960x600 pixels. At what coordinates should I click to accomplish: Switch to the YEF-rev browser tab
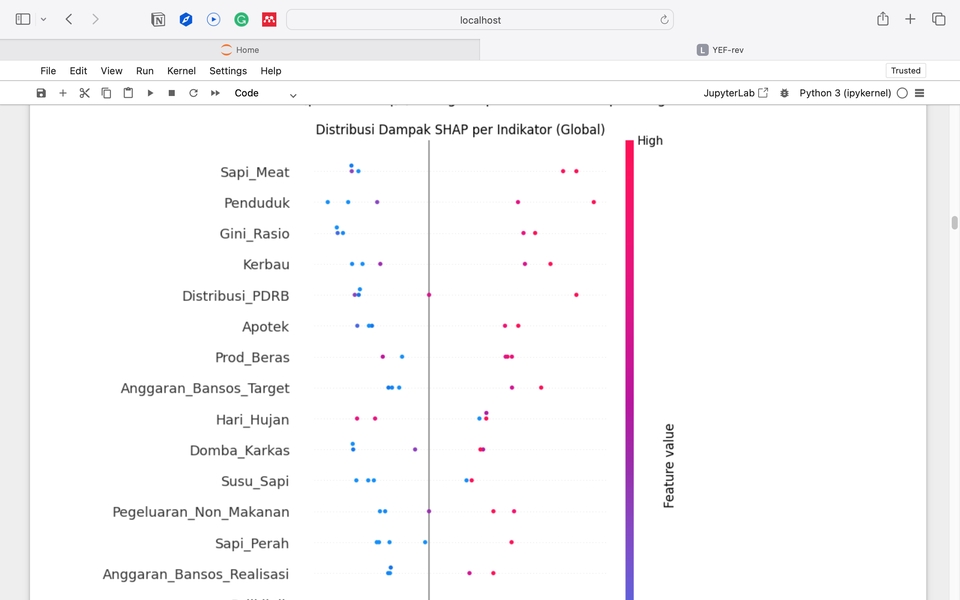(720, 50)
